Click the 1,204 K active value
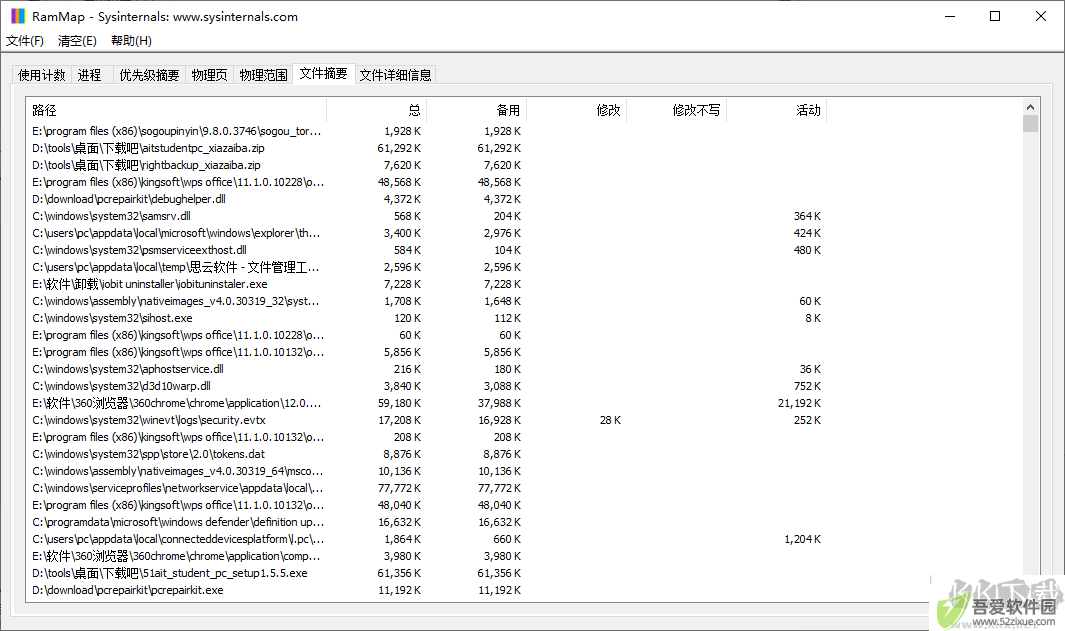This screenshot has width=1065, height=631. point(802,539)
